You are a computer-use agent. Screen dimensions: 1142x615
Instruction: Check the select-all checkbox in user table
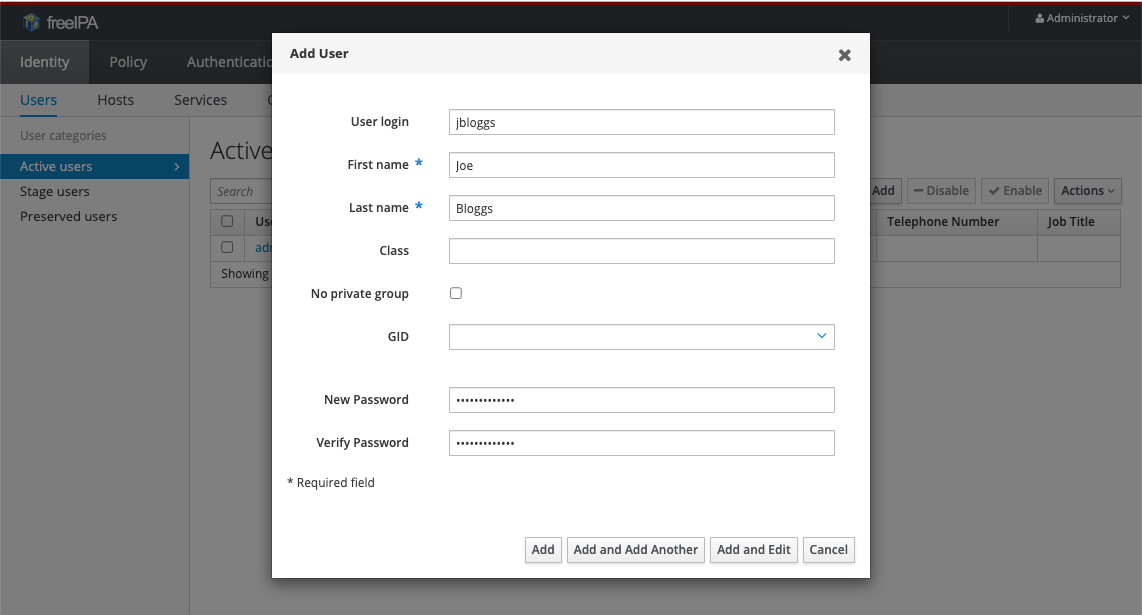tap(227, 221)
